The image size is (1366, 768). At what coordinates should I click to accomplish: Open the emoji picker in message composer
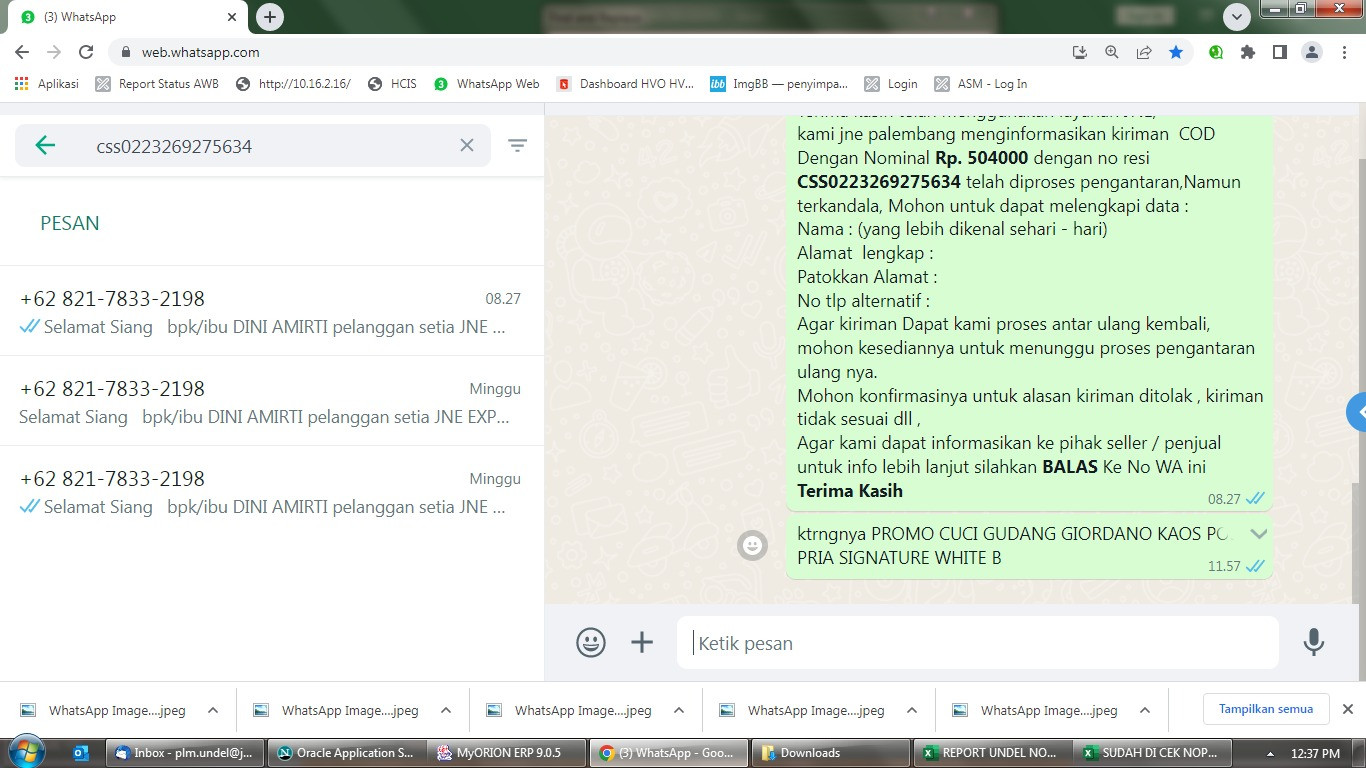point(591,642)
